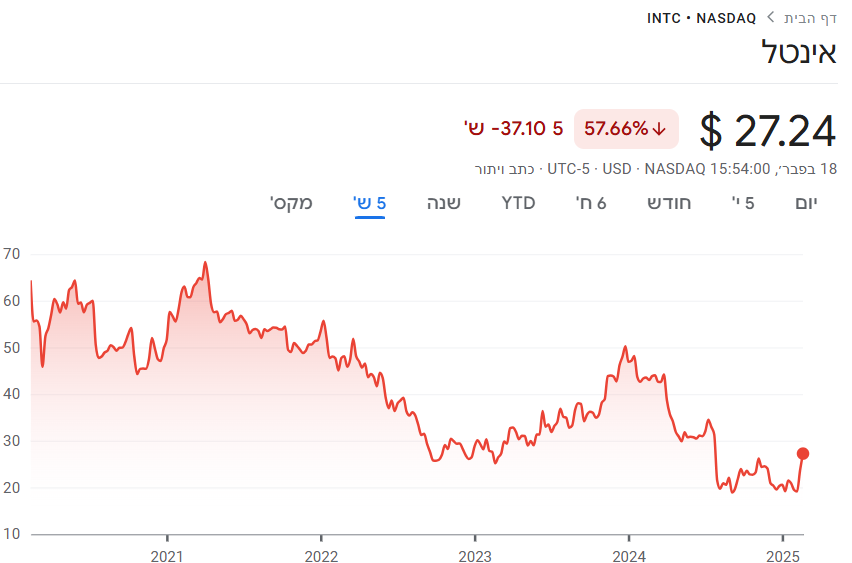Switch to the "6 ח'" six-month tab

point(592,204)
